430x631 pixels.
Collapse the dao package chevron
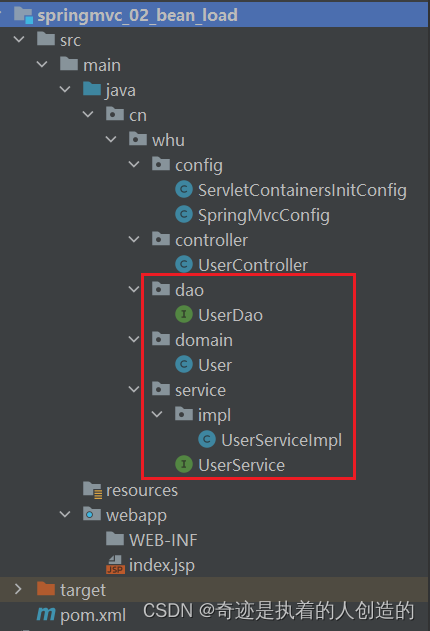click(x=134, y=289)
